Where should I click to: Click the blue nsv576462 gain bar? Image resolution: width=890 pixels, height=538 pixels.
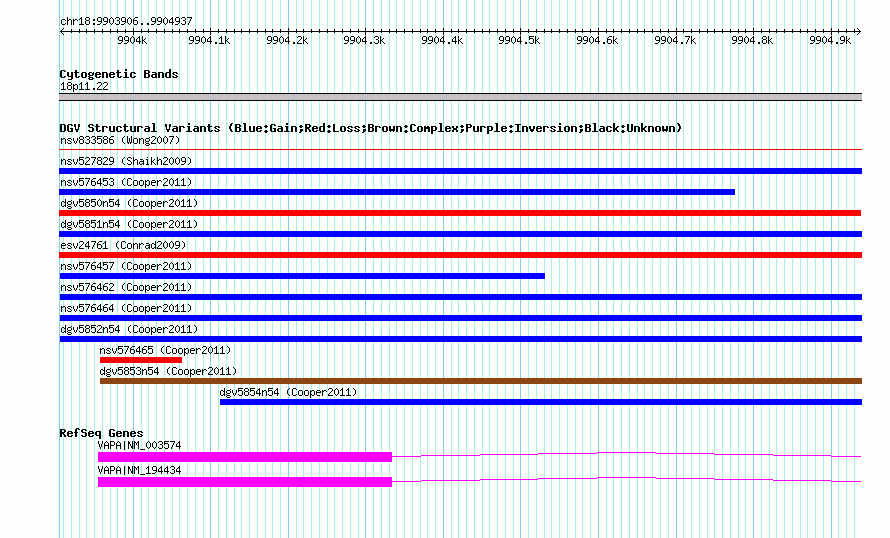[x=460, y=297]
